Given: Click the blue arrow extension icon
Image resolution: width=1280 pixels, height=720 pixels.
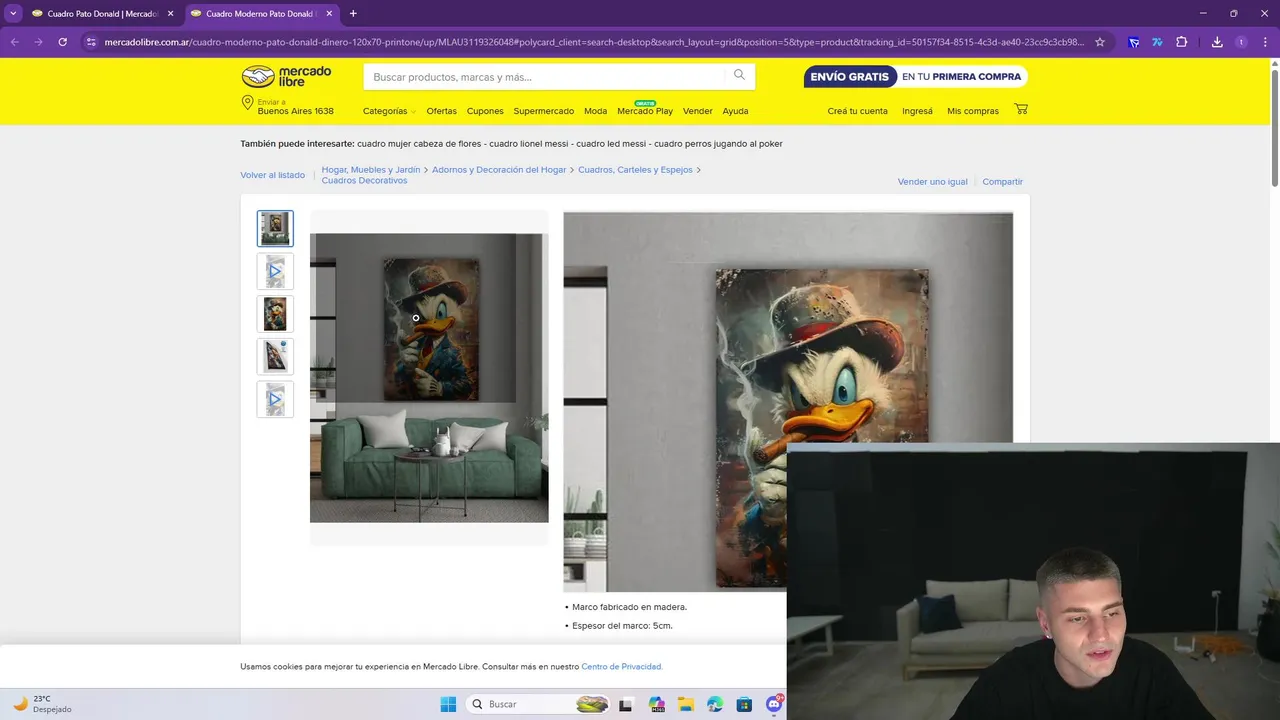Looking at the screenshot, I should [1133, 42].
